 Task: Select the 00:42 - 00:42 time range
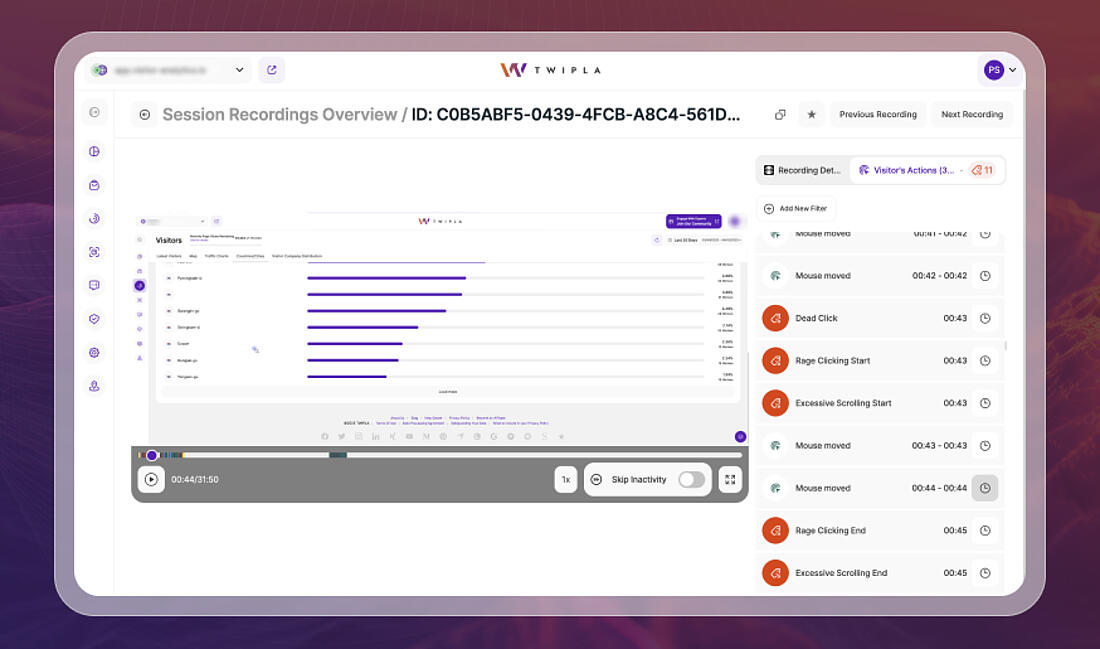(x=939, y=276)
